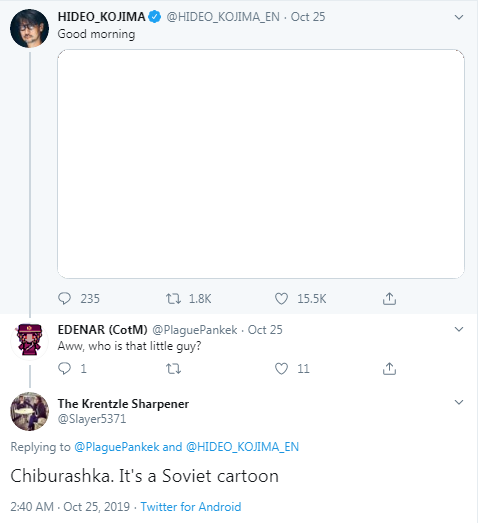
Task: Retweet Kojima's Good morning tweet
Action: pyautogui.click(x=173, y=299)
